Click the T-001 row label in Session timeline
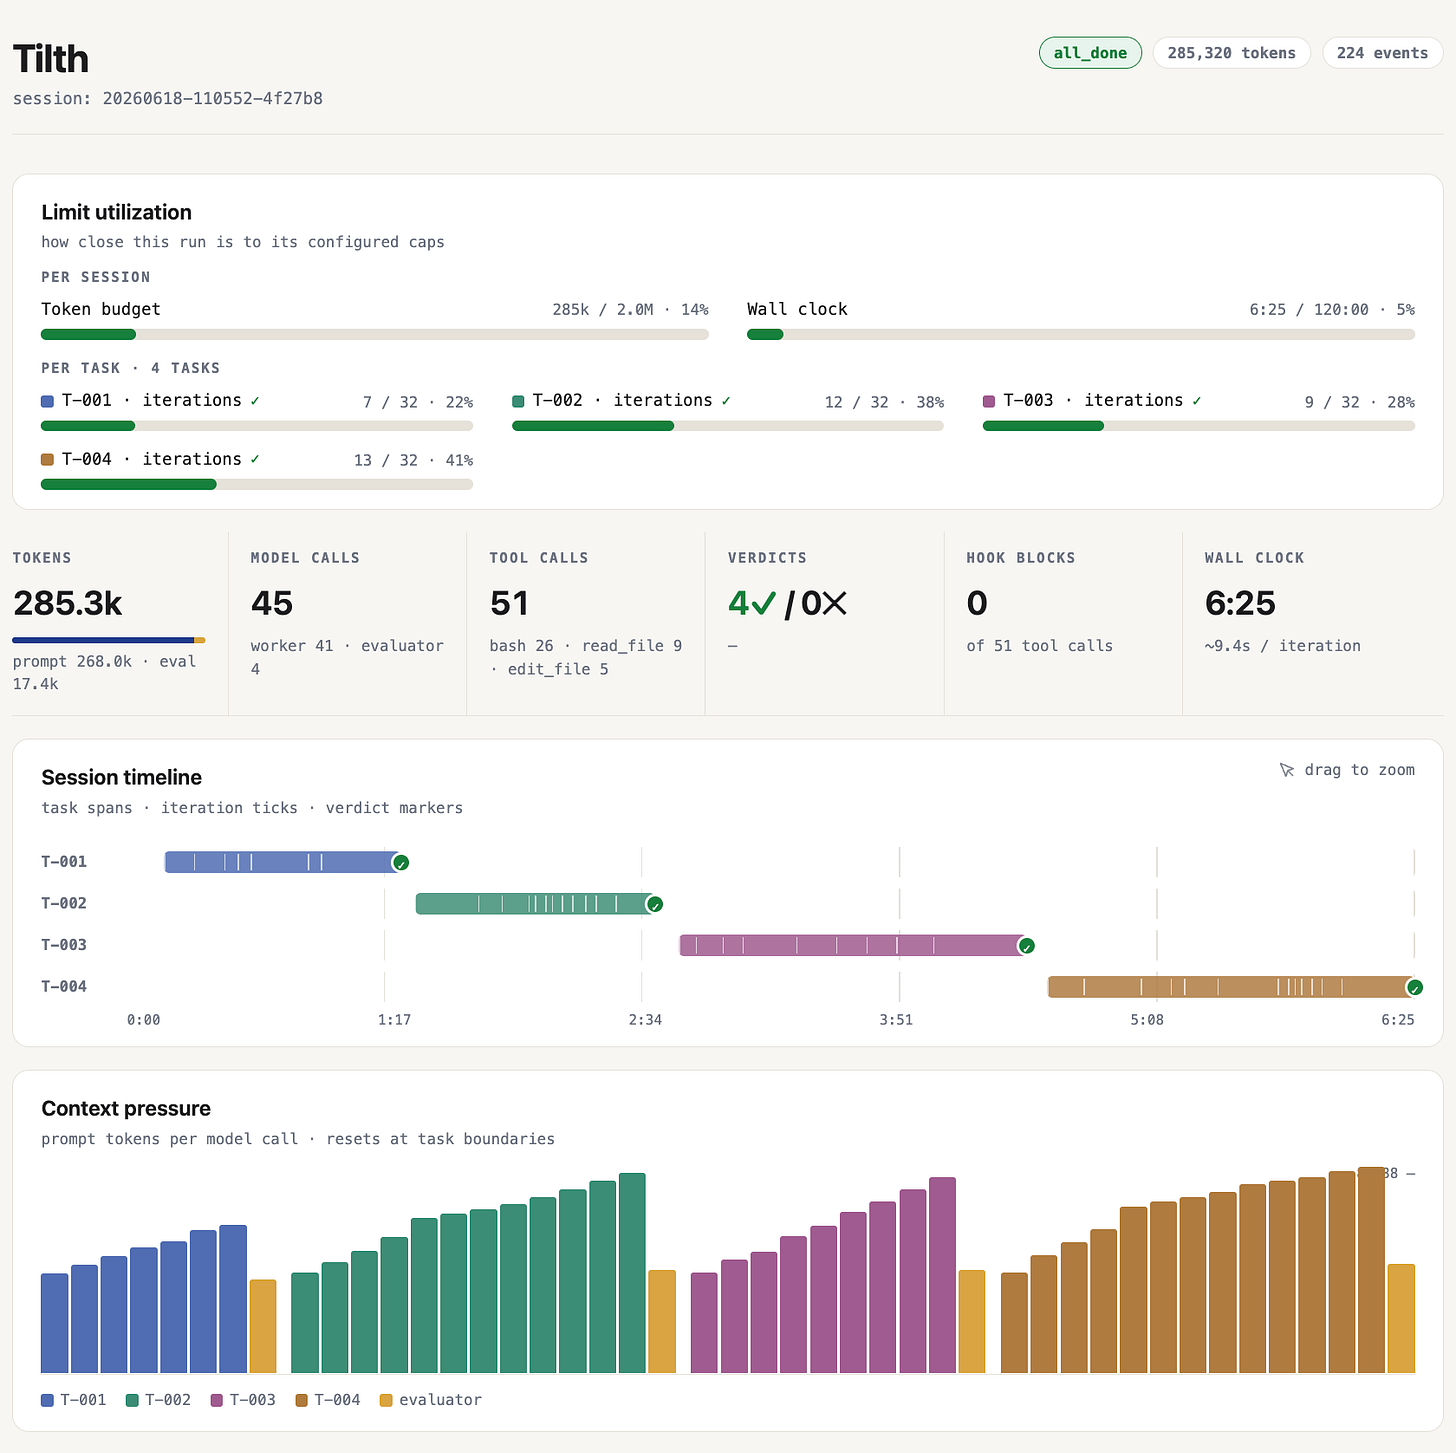 [64, 862]
